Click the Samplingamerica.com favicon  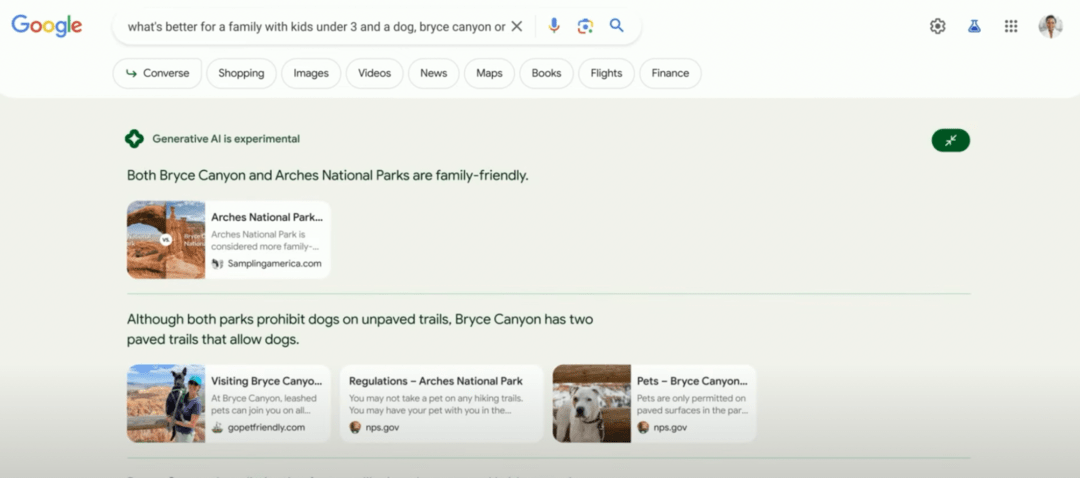click(218, 264)
